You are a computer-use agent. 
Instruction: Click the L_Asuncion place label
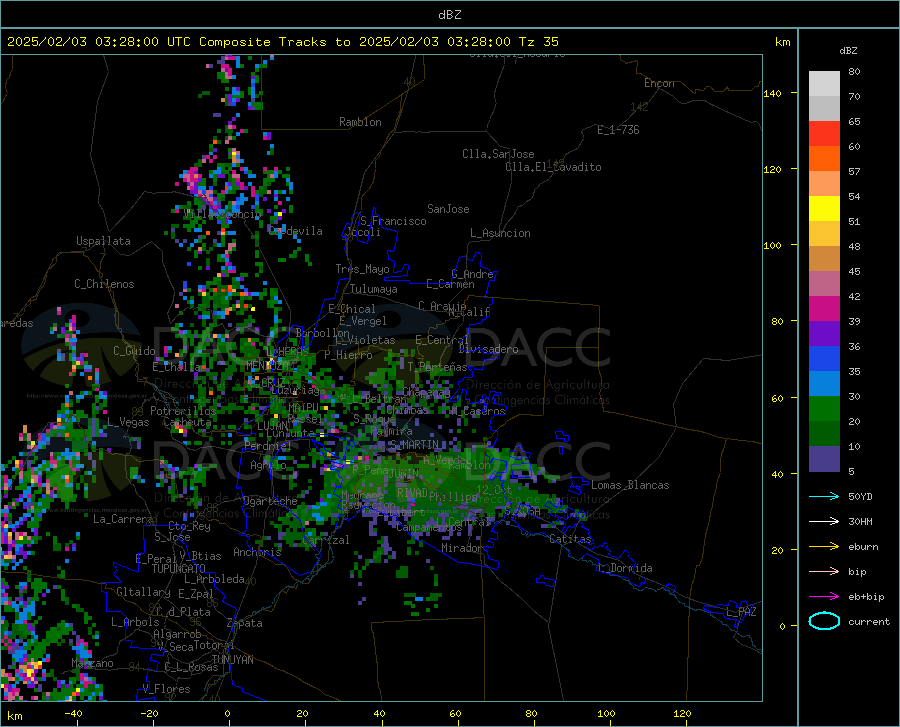500,233
